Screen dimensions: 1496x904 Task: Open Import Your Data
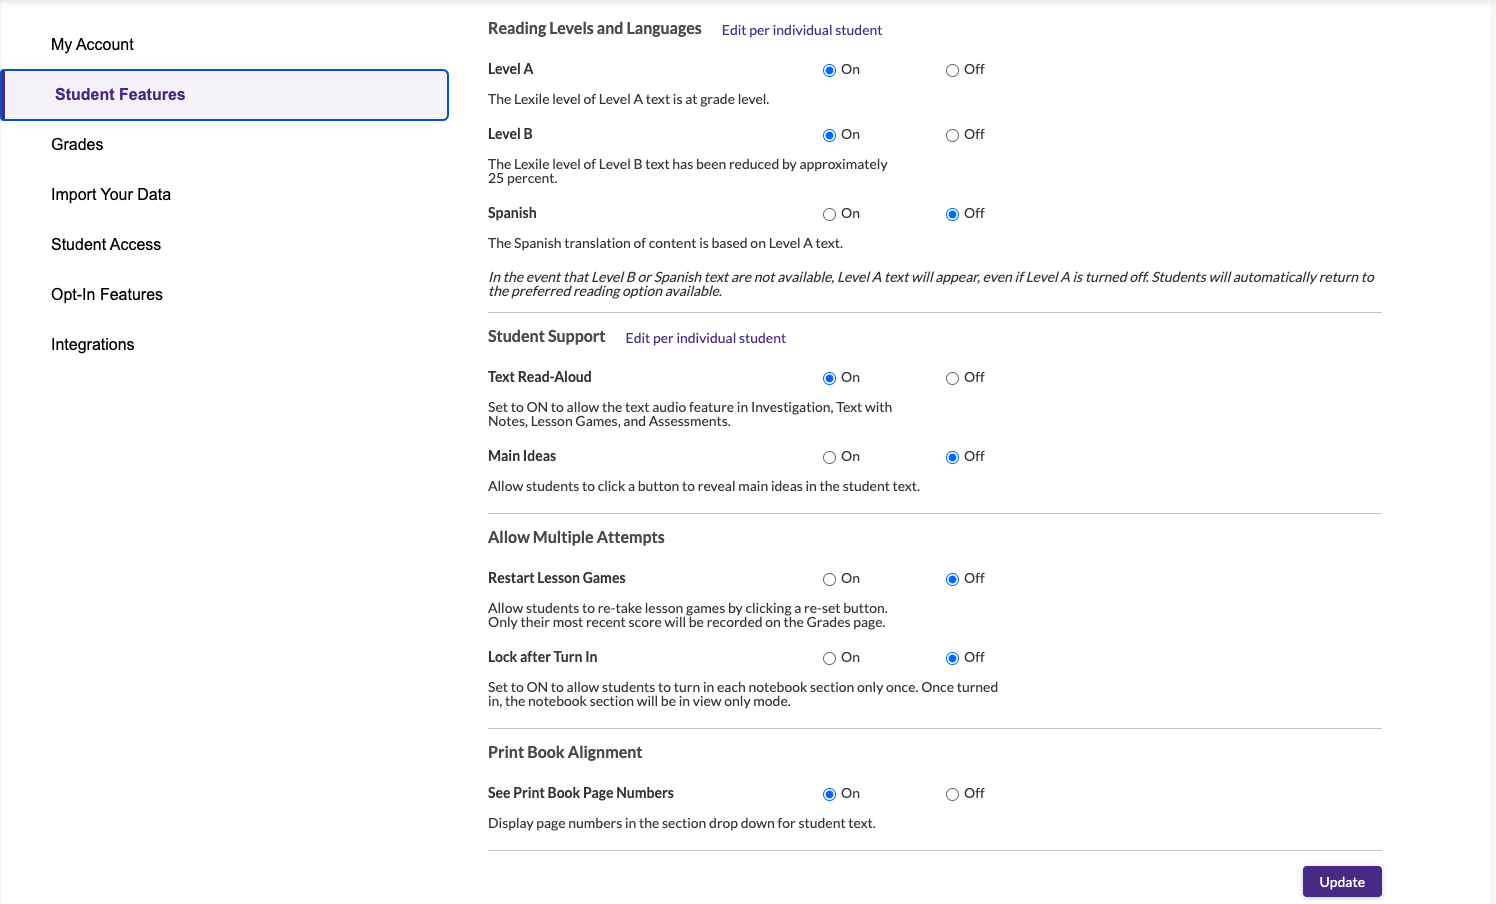coord(111,194)
